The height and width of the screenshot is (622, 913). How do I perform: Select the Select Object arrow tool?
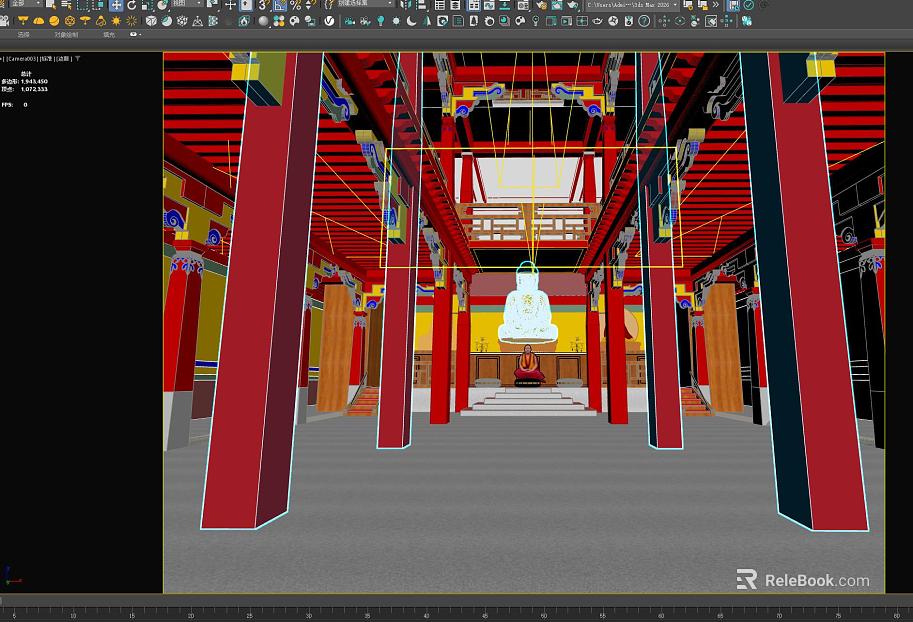(51, 5)
